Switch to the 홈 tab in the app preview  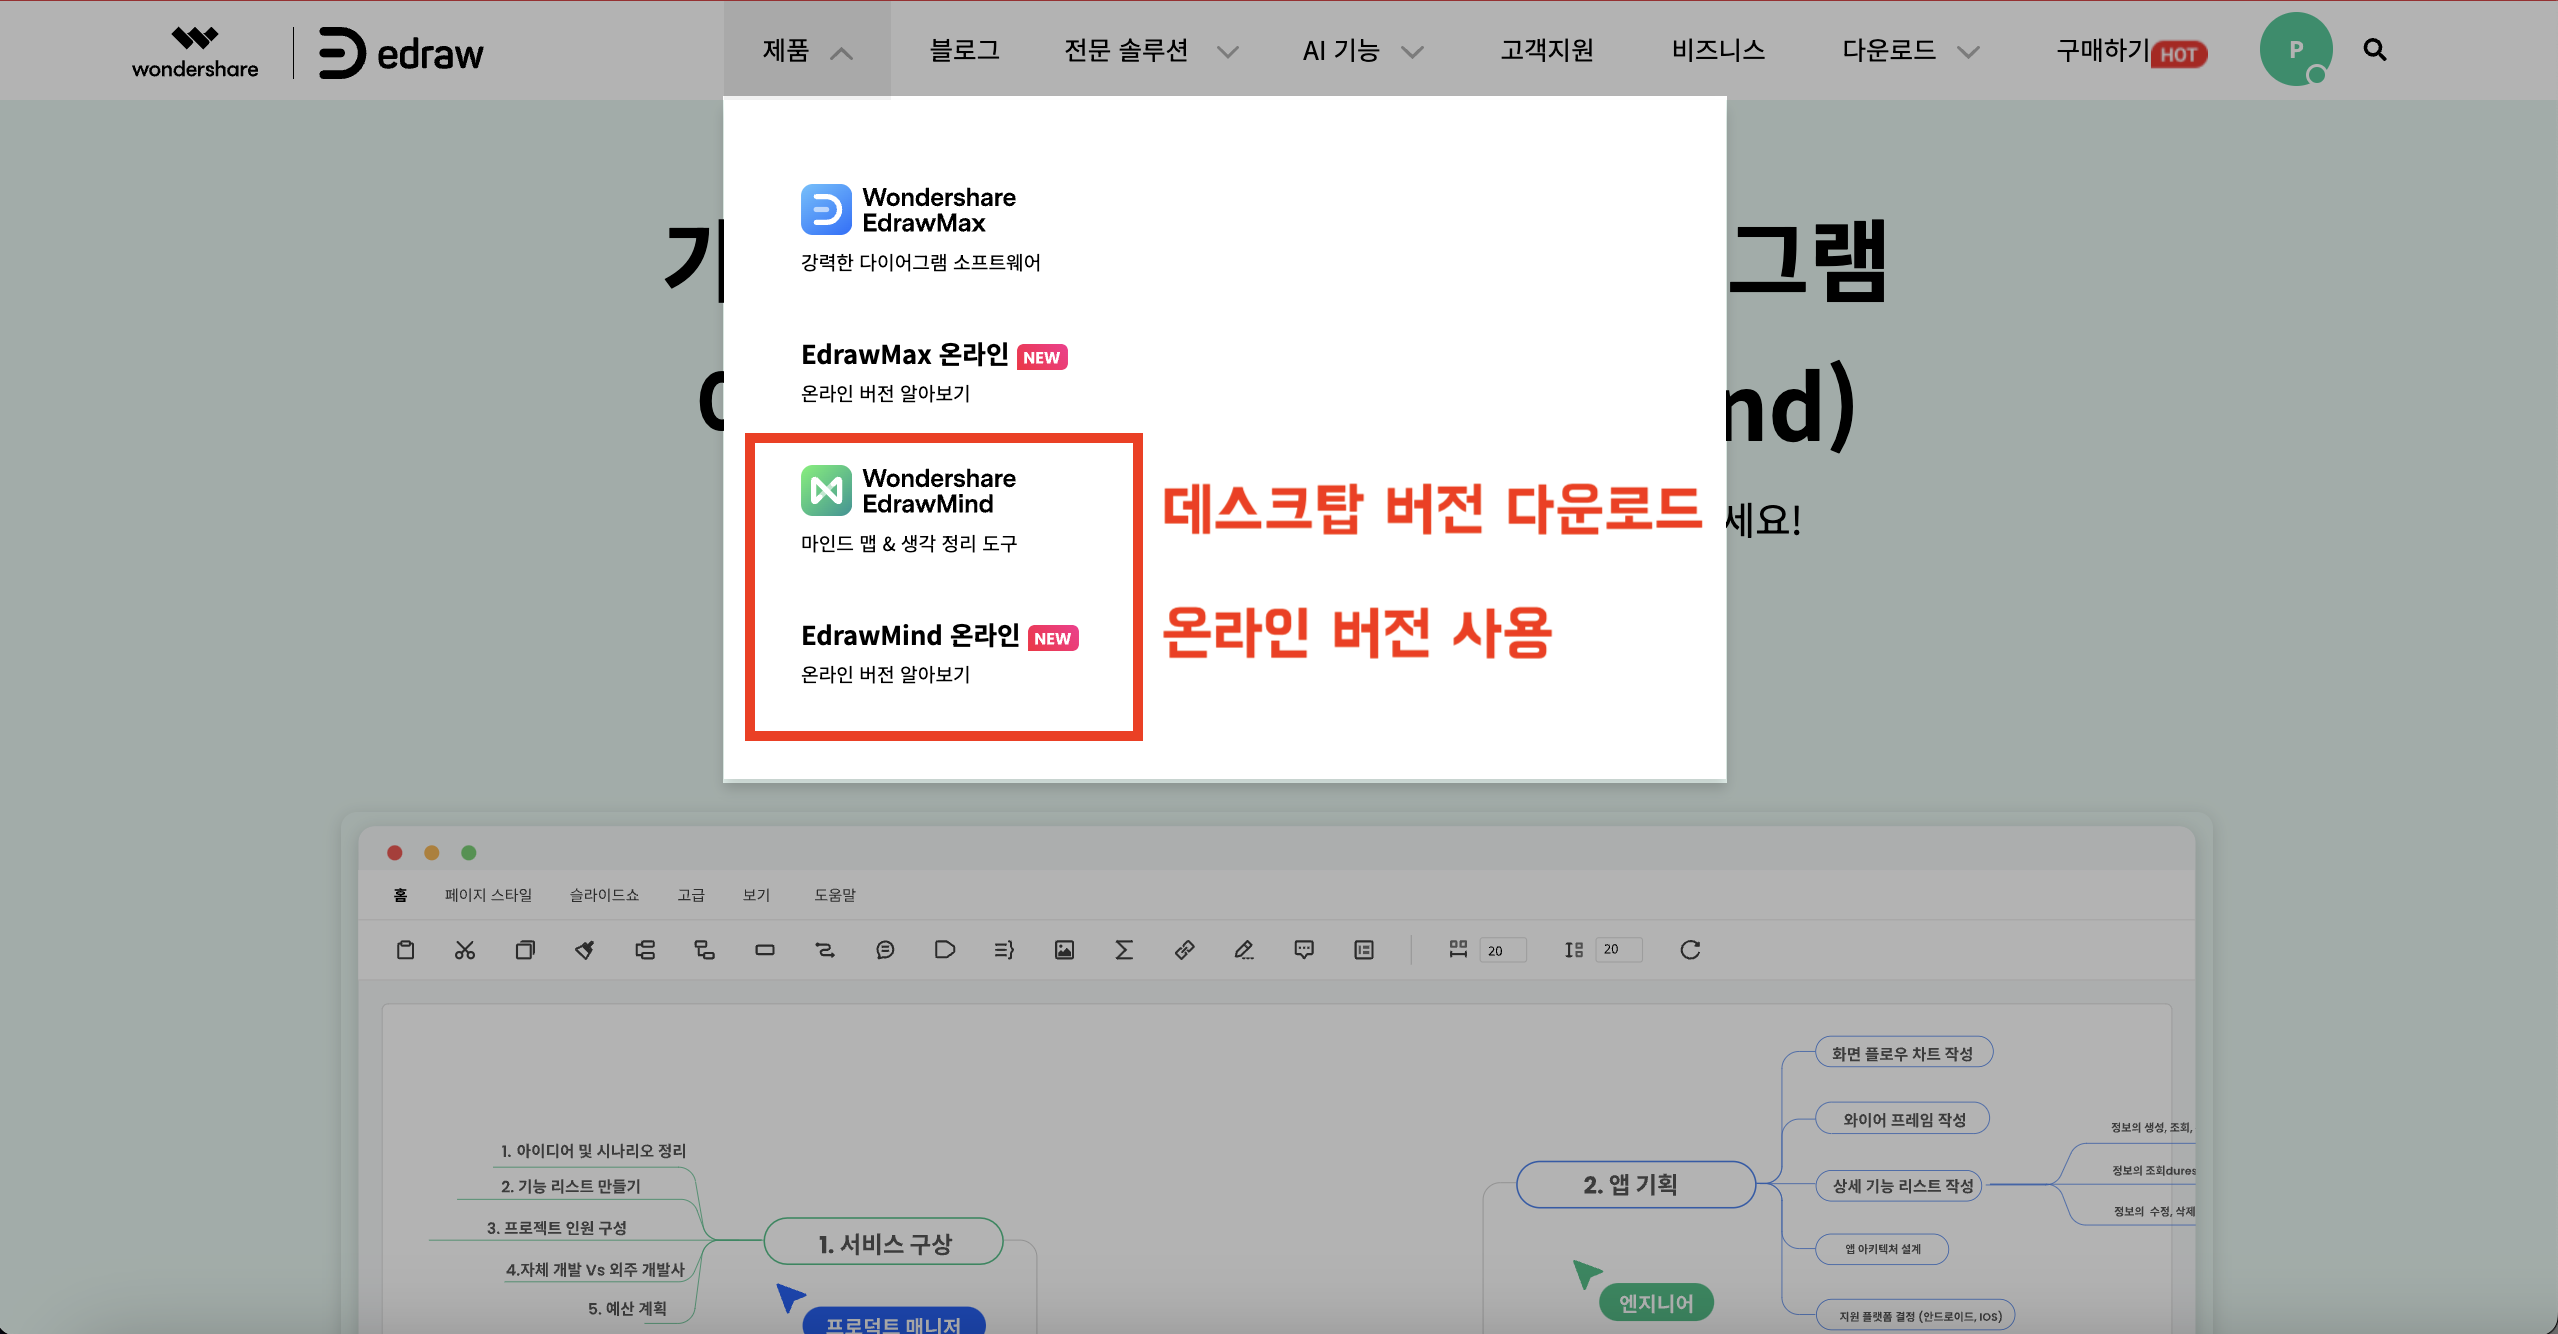coord(400,895)
